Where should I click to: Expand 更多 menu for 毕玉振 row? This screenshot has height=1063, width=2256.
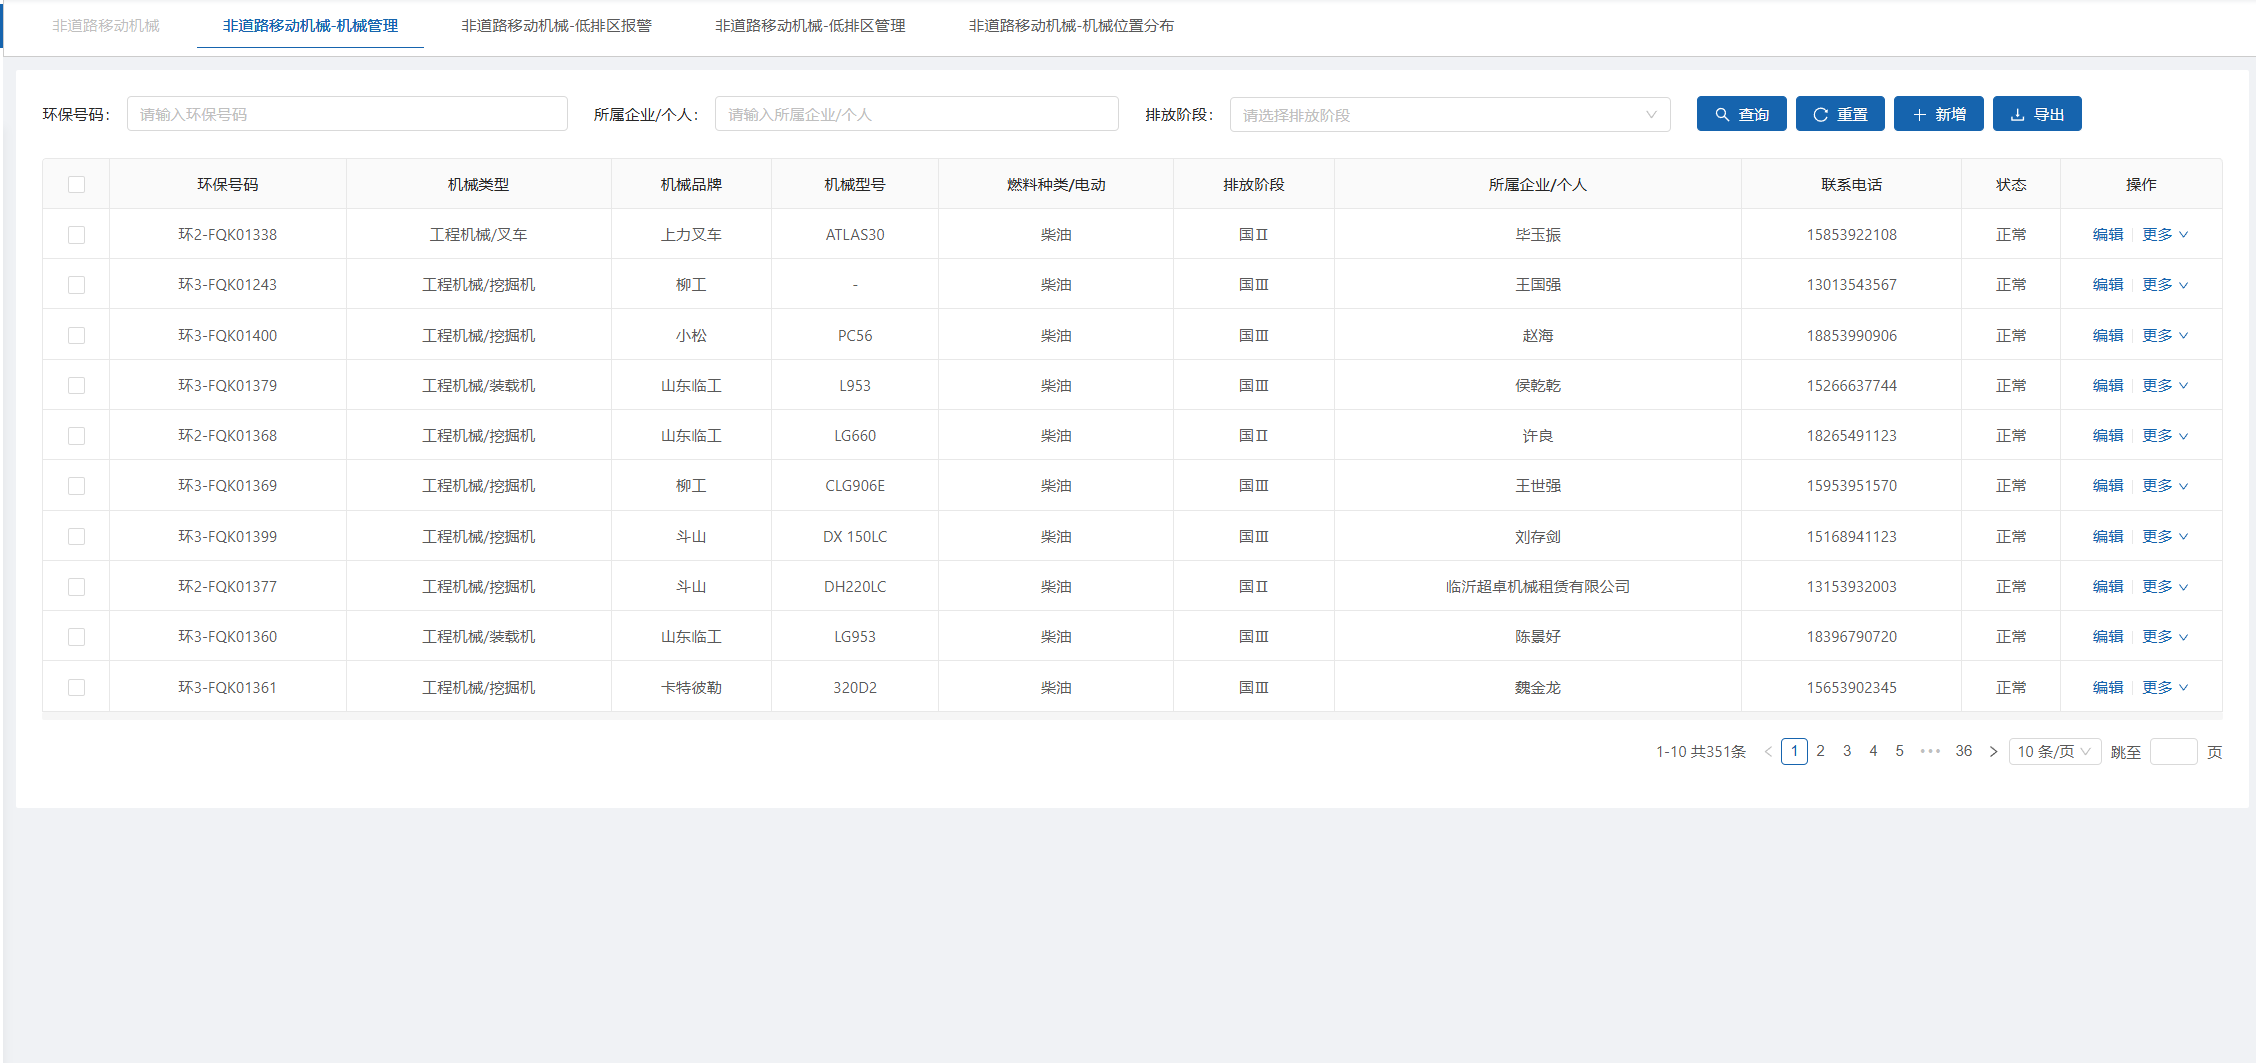[2165, 234]
